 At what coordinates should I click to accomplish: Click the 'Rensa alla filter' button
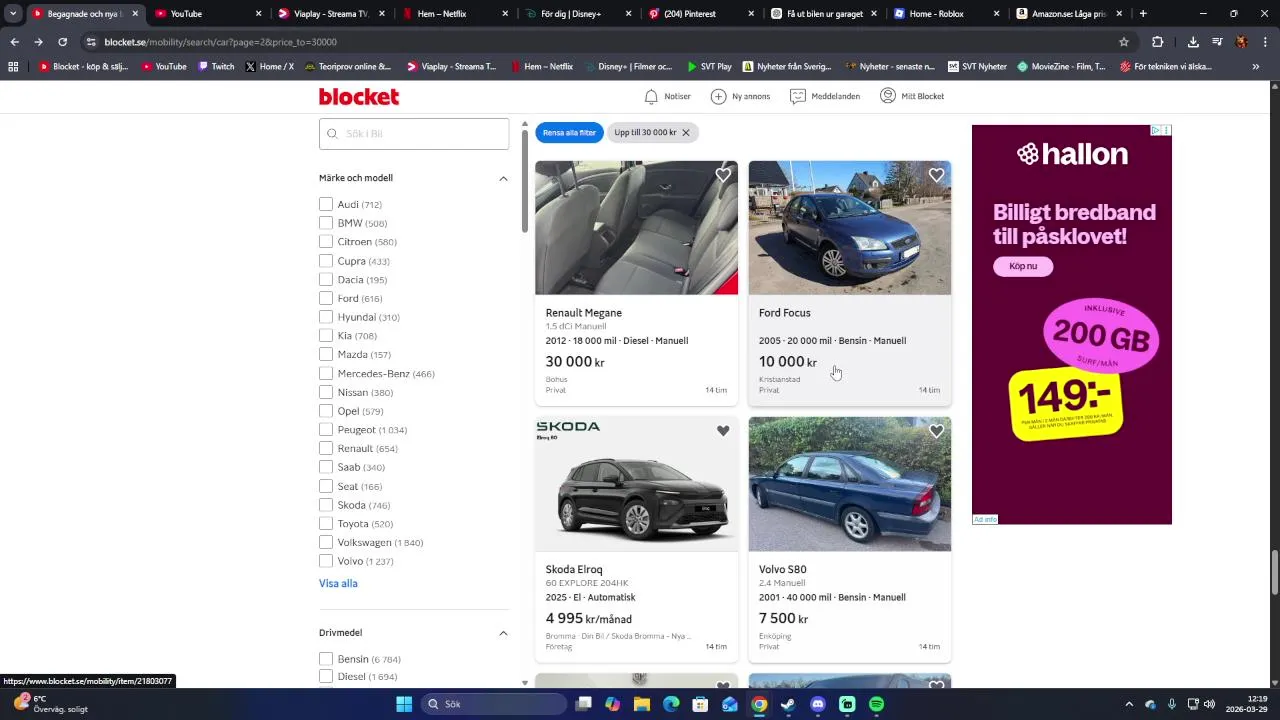(x=569, y=132)
